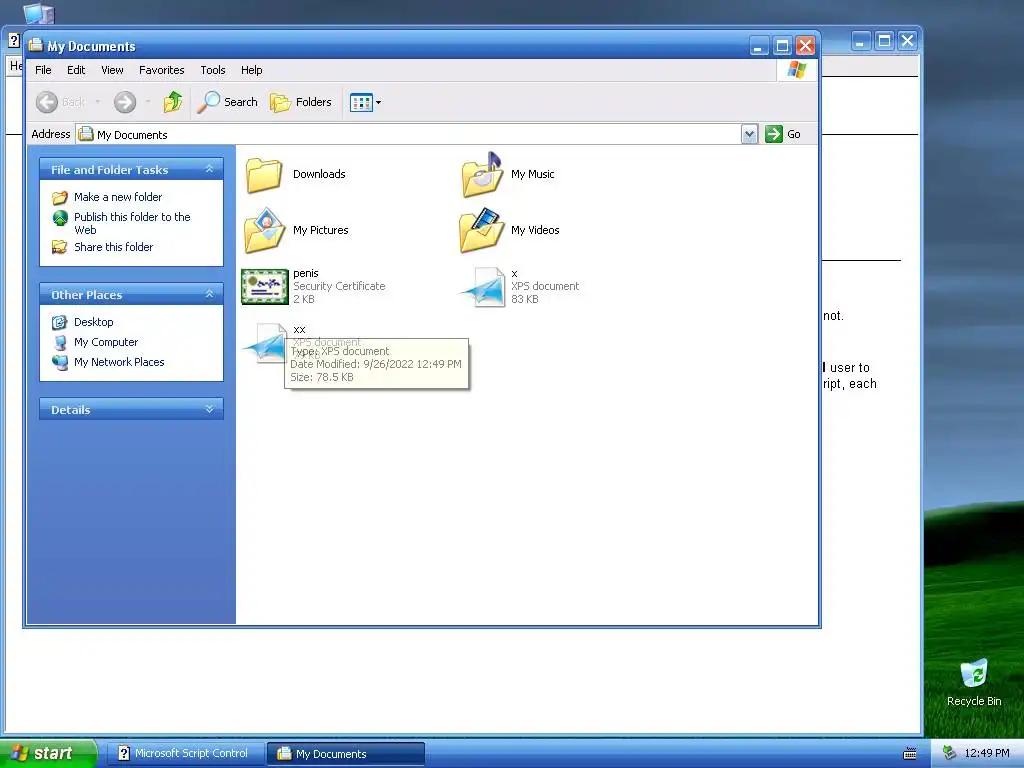The image size is (1024, 768).
Task: Minimize the My Documents window
Action: click(758, 46)
